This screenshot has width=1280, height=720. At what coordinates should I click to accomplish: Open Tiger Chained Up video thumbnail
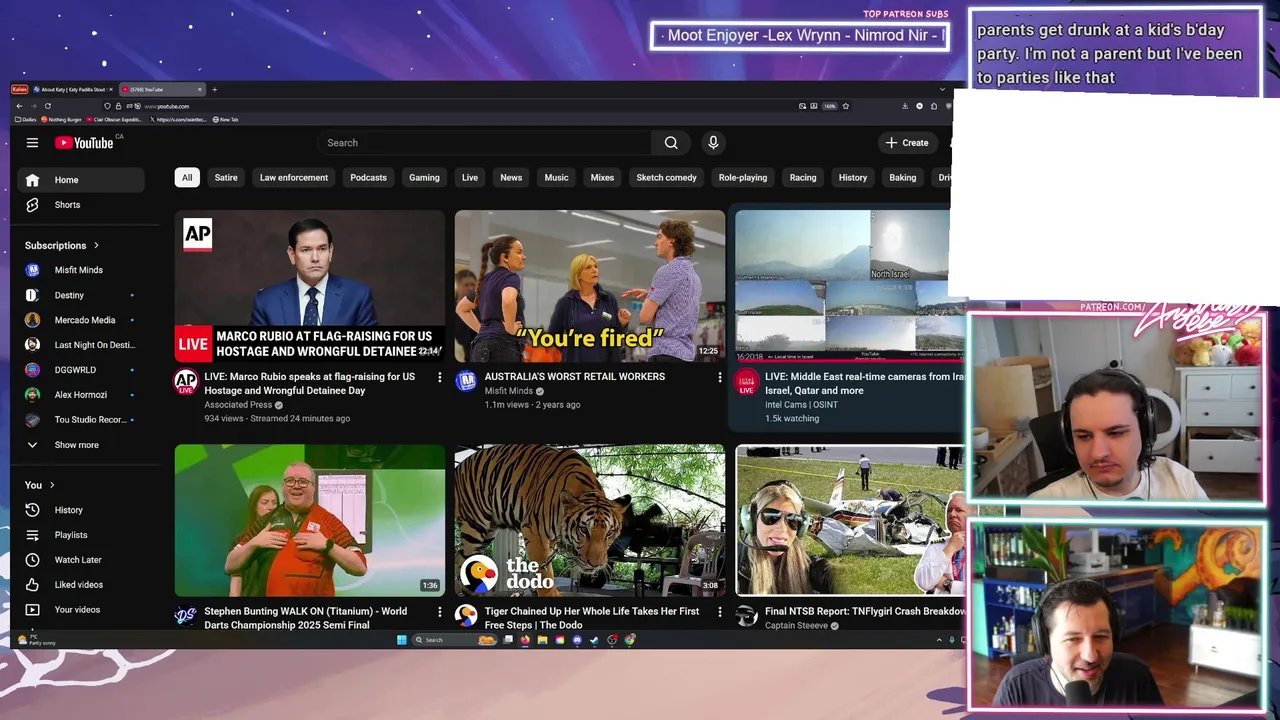[590, 520]
